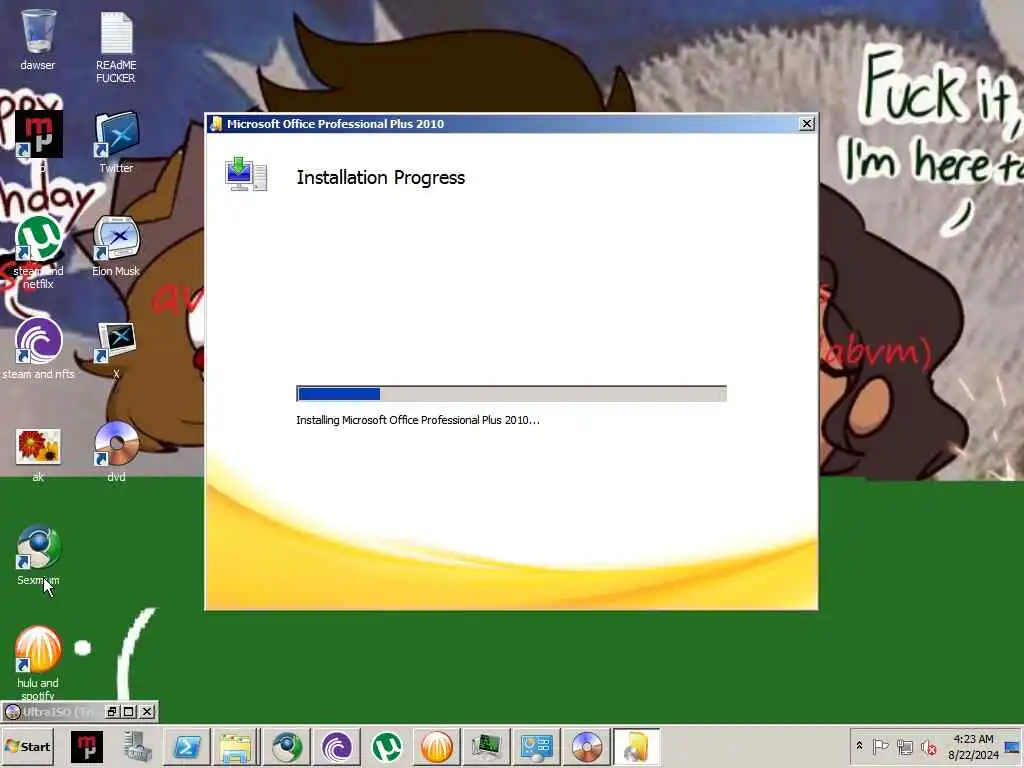
Task: Open BitTorrent from the taskbar
Action: [337, 746]
